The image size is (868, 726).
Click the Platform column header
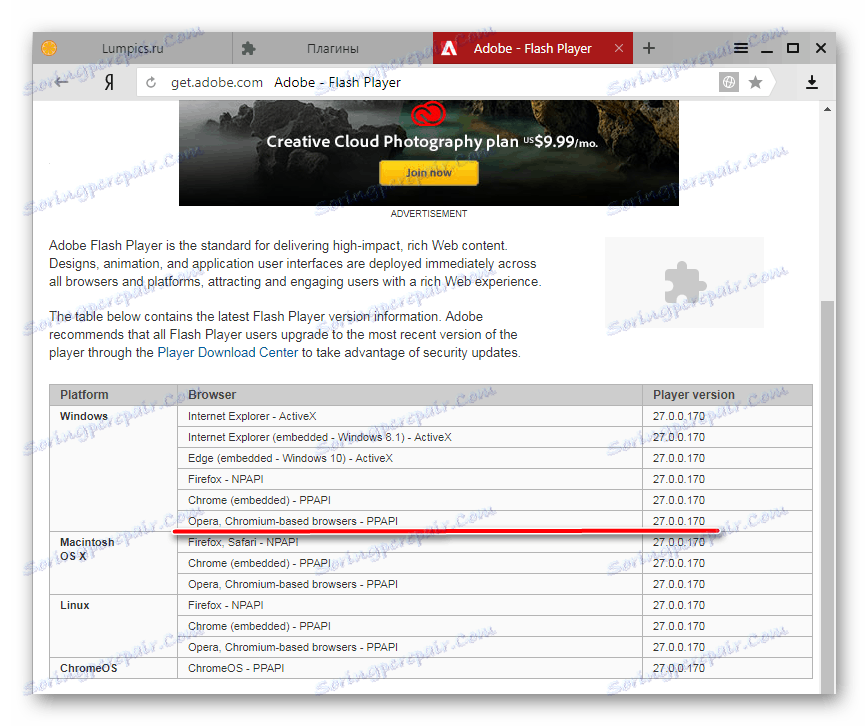113,395
